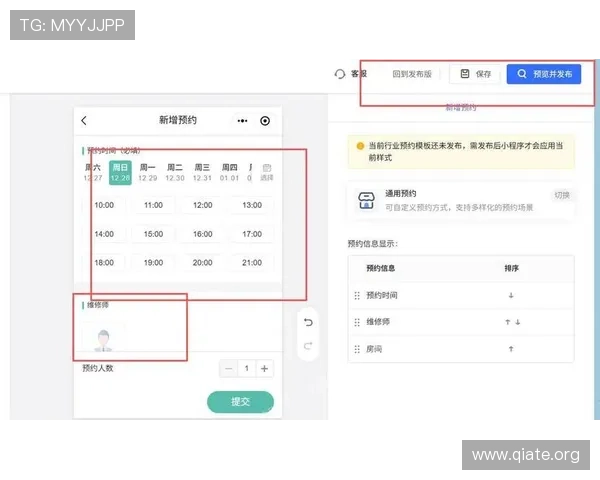Click the 预约时间 row label
Screen dimensions: 600x480
pyautogui.click(x=382, y=296)
